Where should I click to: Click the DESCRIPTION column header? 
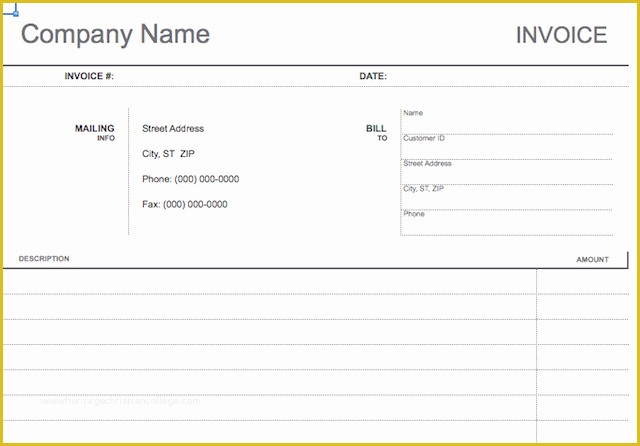pos(44,259)
